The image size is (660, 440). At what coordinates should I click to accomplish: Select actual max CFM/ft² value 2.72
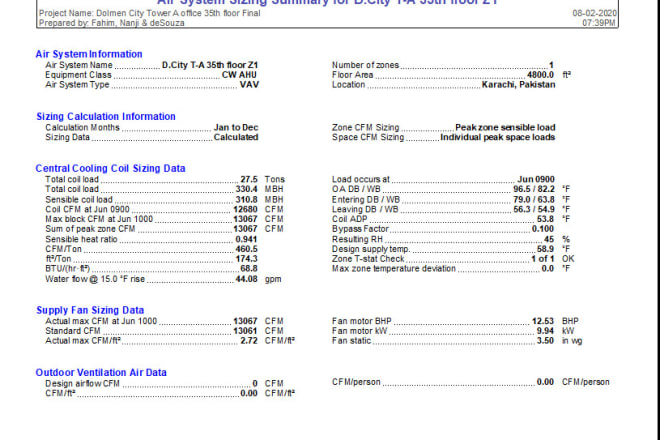tap(249, 340)
